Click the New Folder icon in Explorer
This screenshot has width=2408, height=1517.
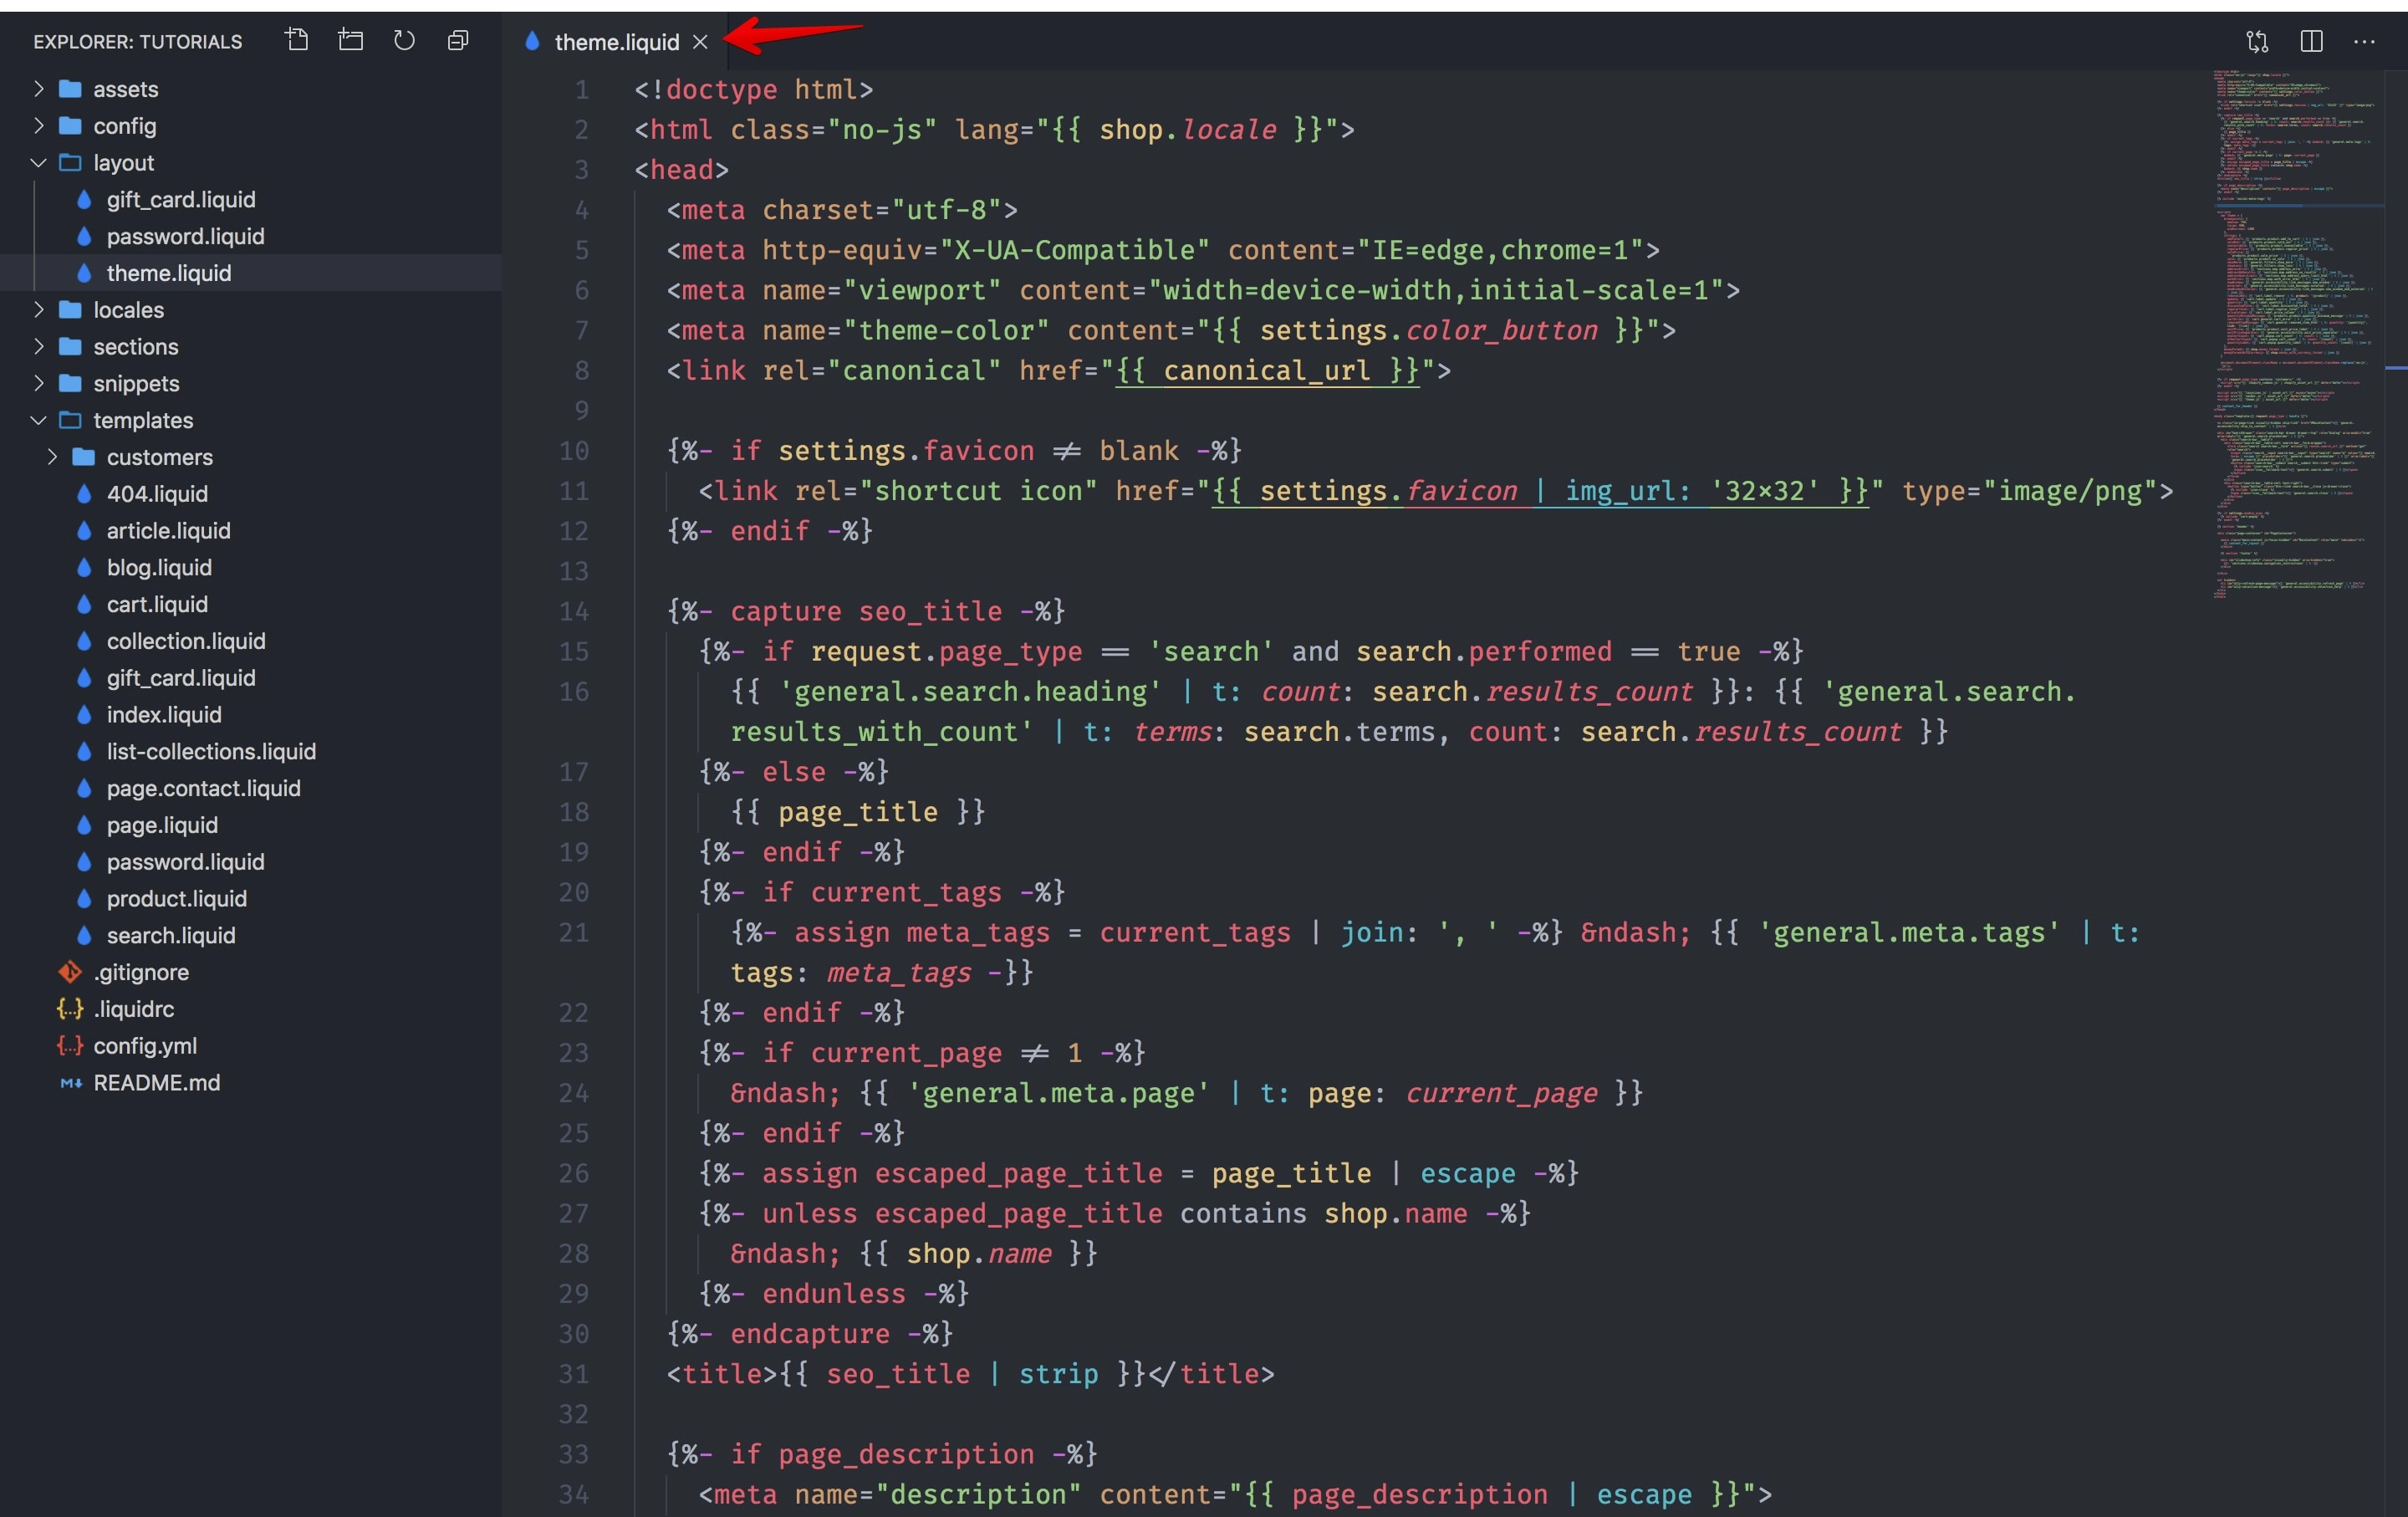[x=351, y=40]
